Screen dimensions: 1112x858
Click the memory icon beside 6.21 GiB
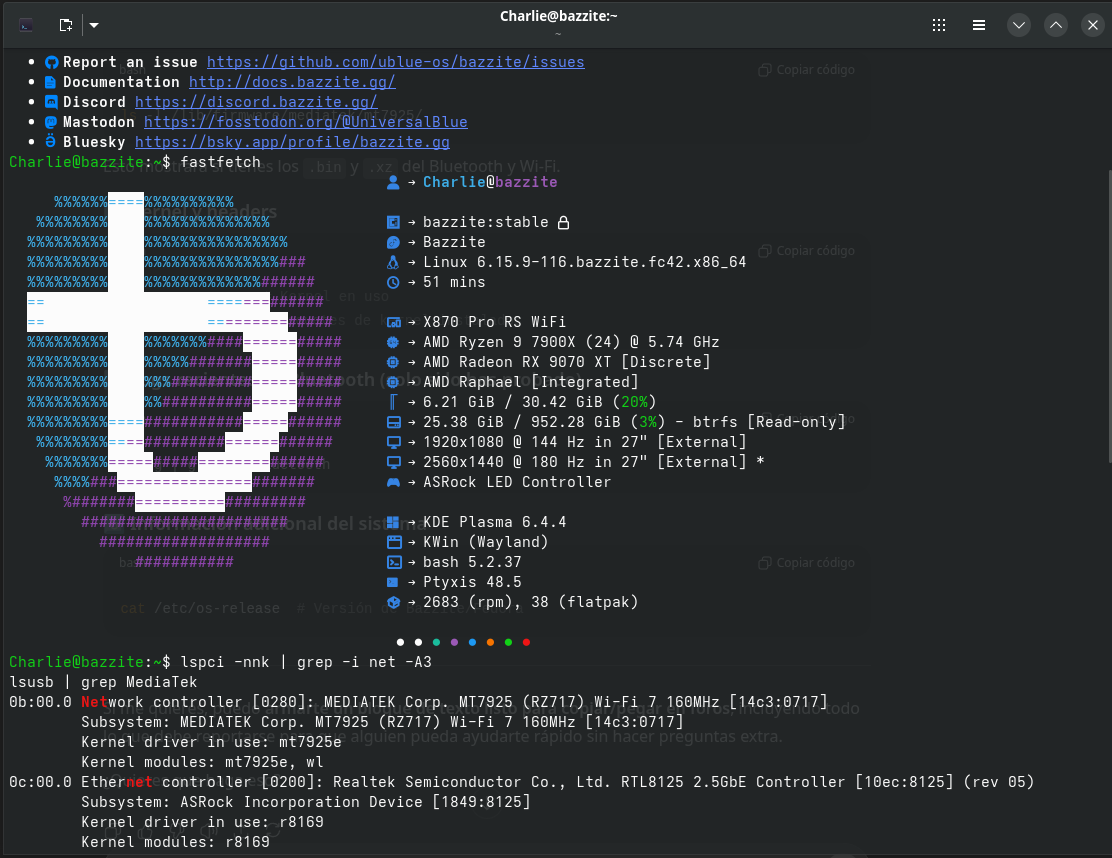(393, 402)
